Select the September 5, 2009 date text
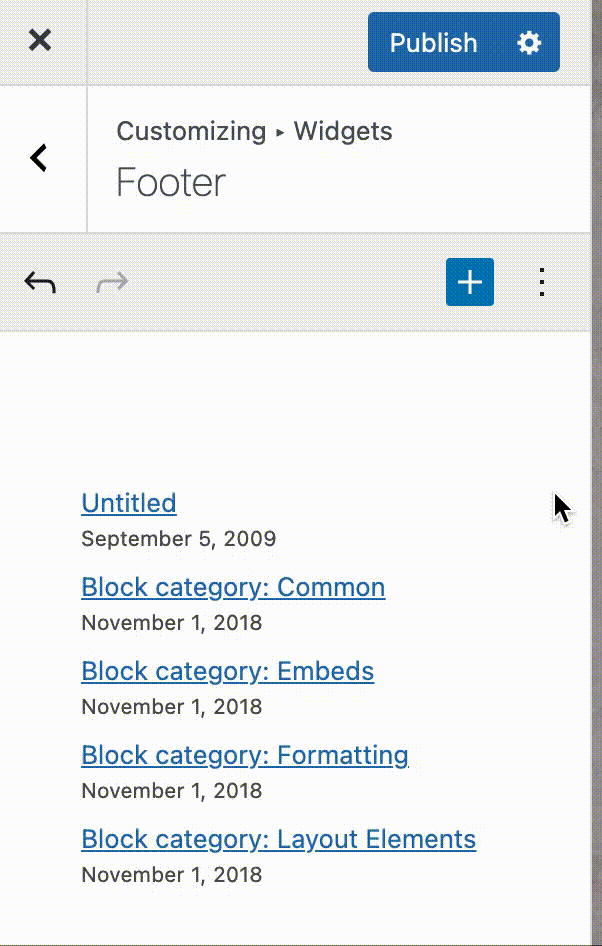This screenshot has width=602, height=946. (179, 539)
